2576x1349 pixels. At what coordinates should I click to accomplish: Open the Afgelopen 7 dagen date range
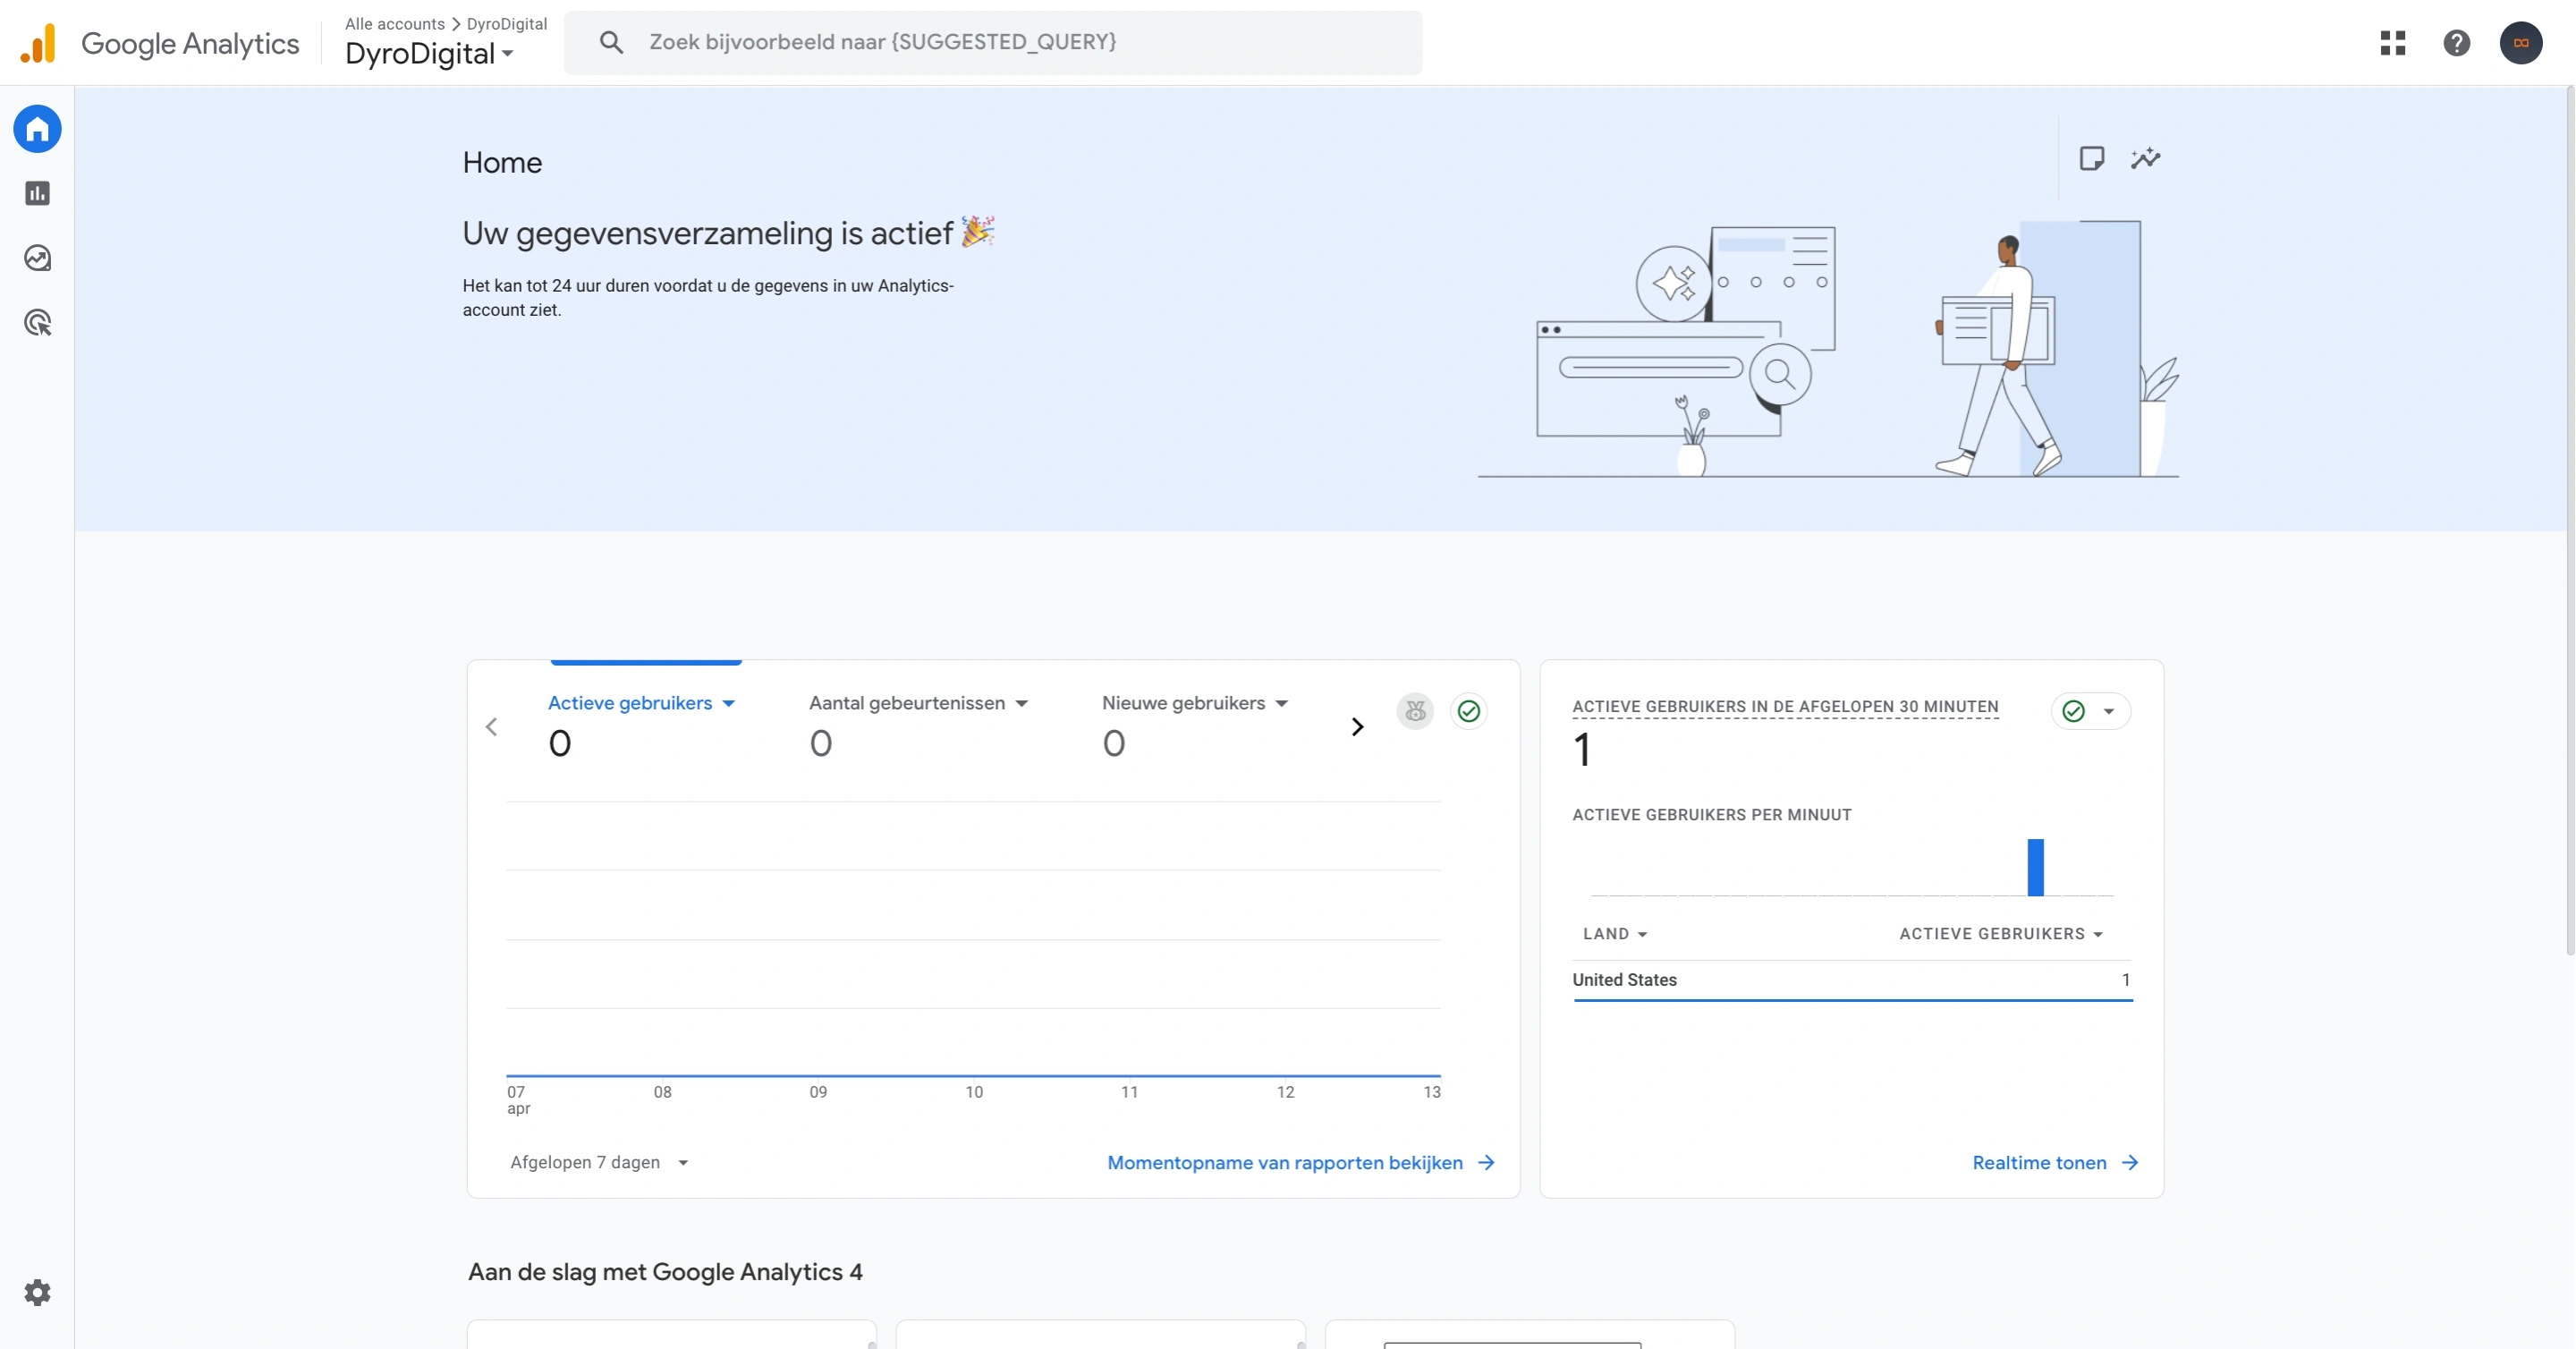coord(599,1162)
